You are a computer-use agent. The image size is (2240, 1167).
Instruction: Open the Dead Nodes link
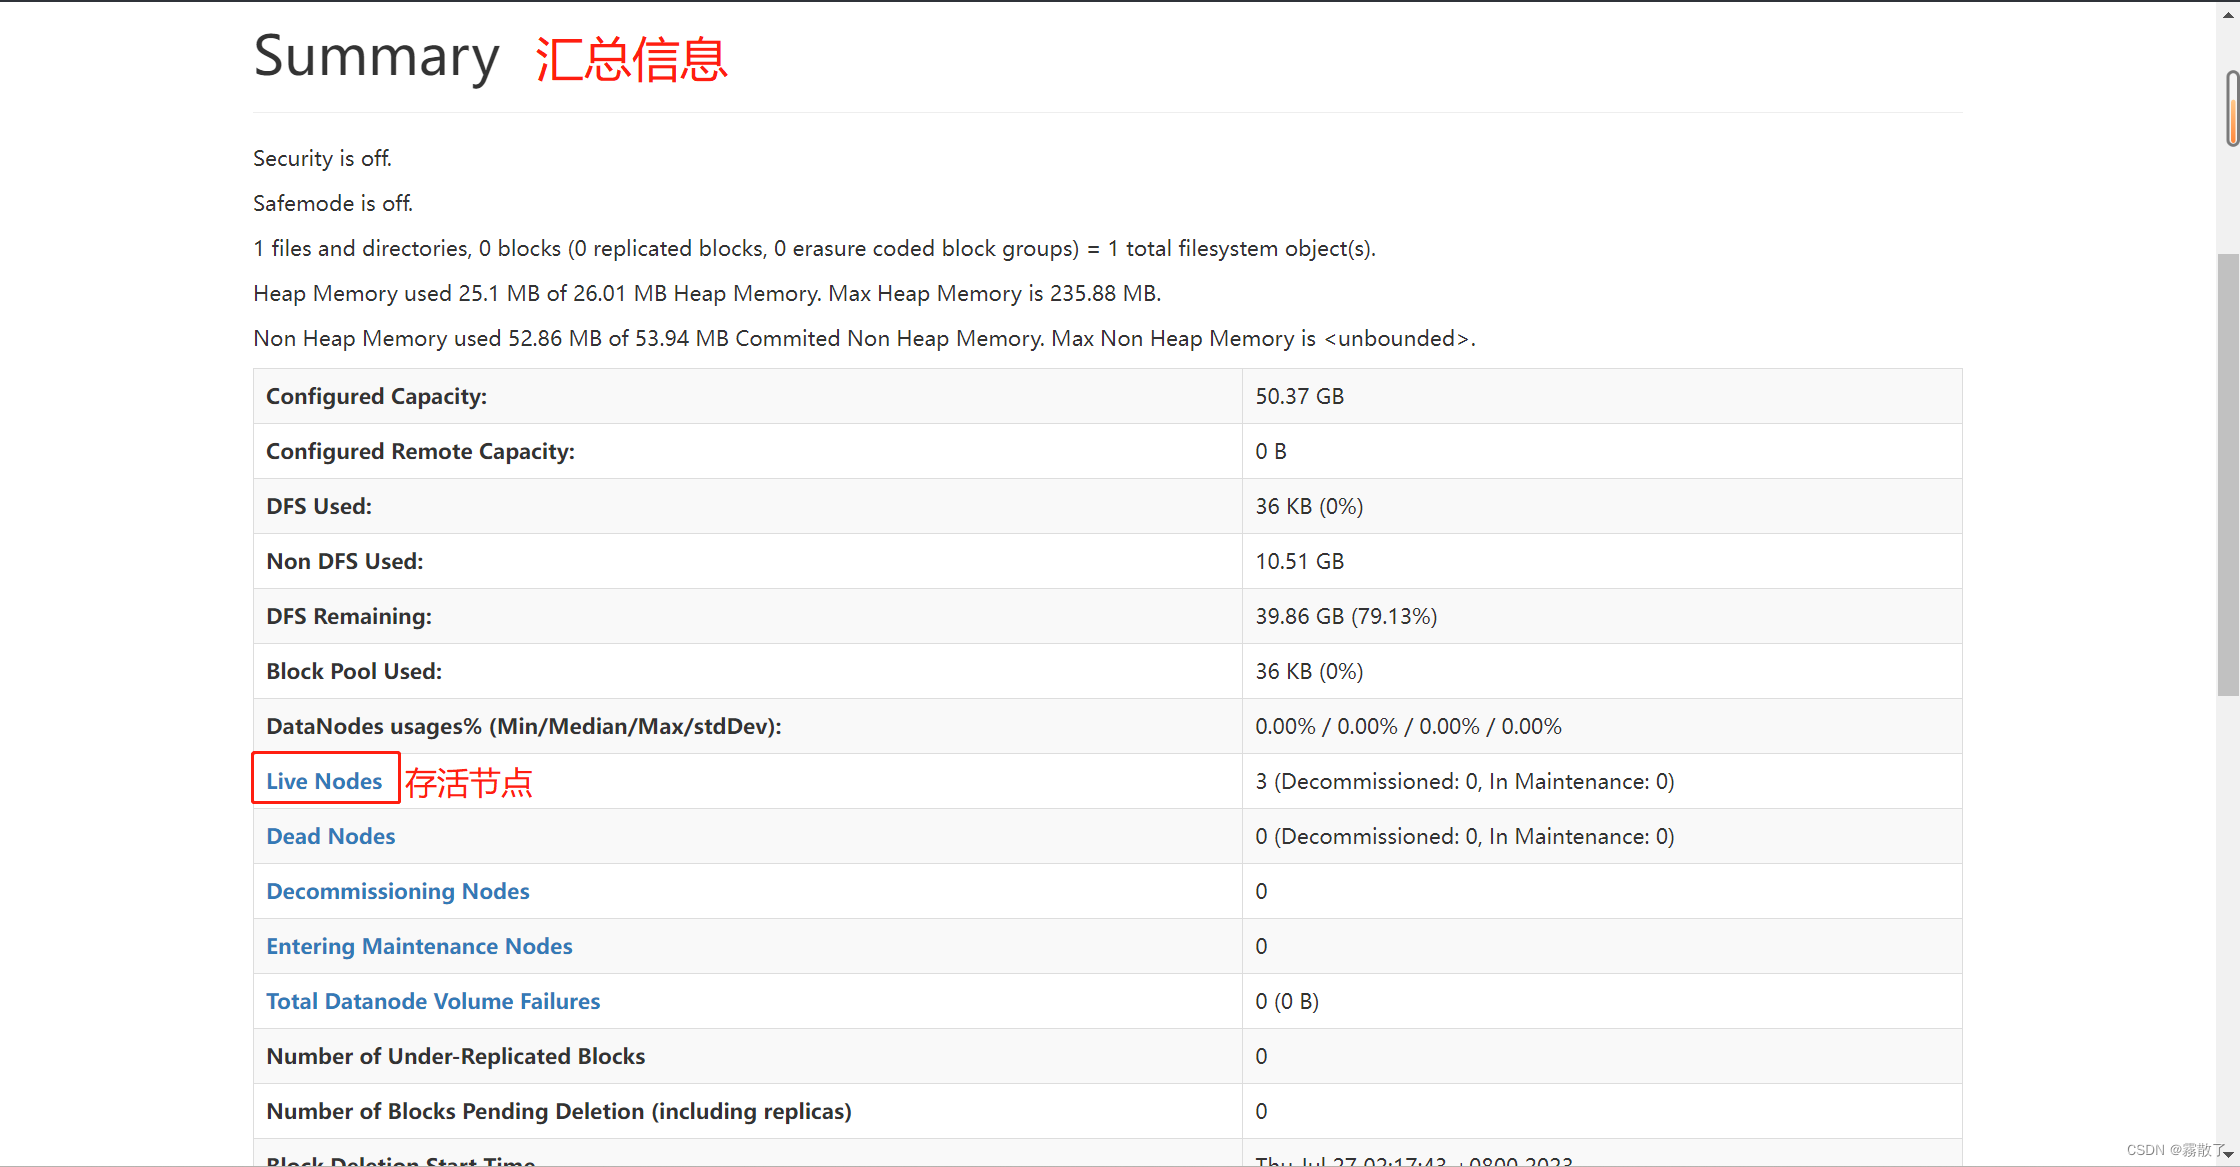pyautogui.click(x=330, y=836)
